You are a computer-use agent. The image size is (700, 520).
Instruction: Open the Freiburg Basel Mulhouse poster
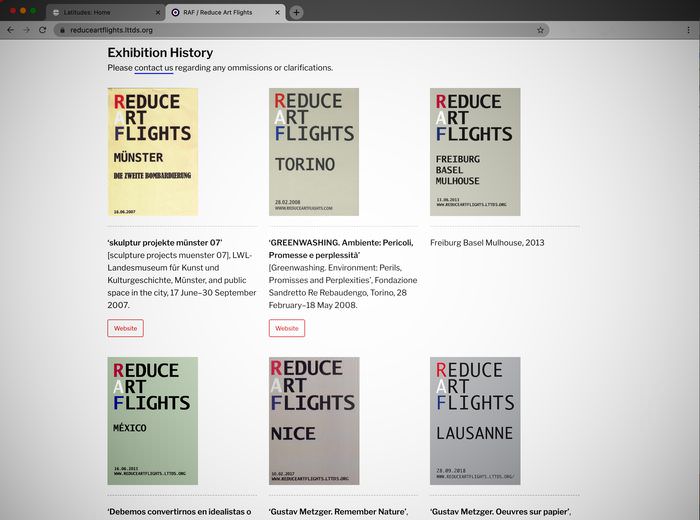tap(475, 152)
